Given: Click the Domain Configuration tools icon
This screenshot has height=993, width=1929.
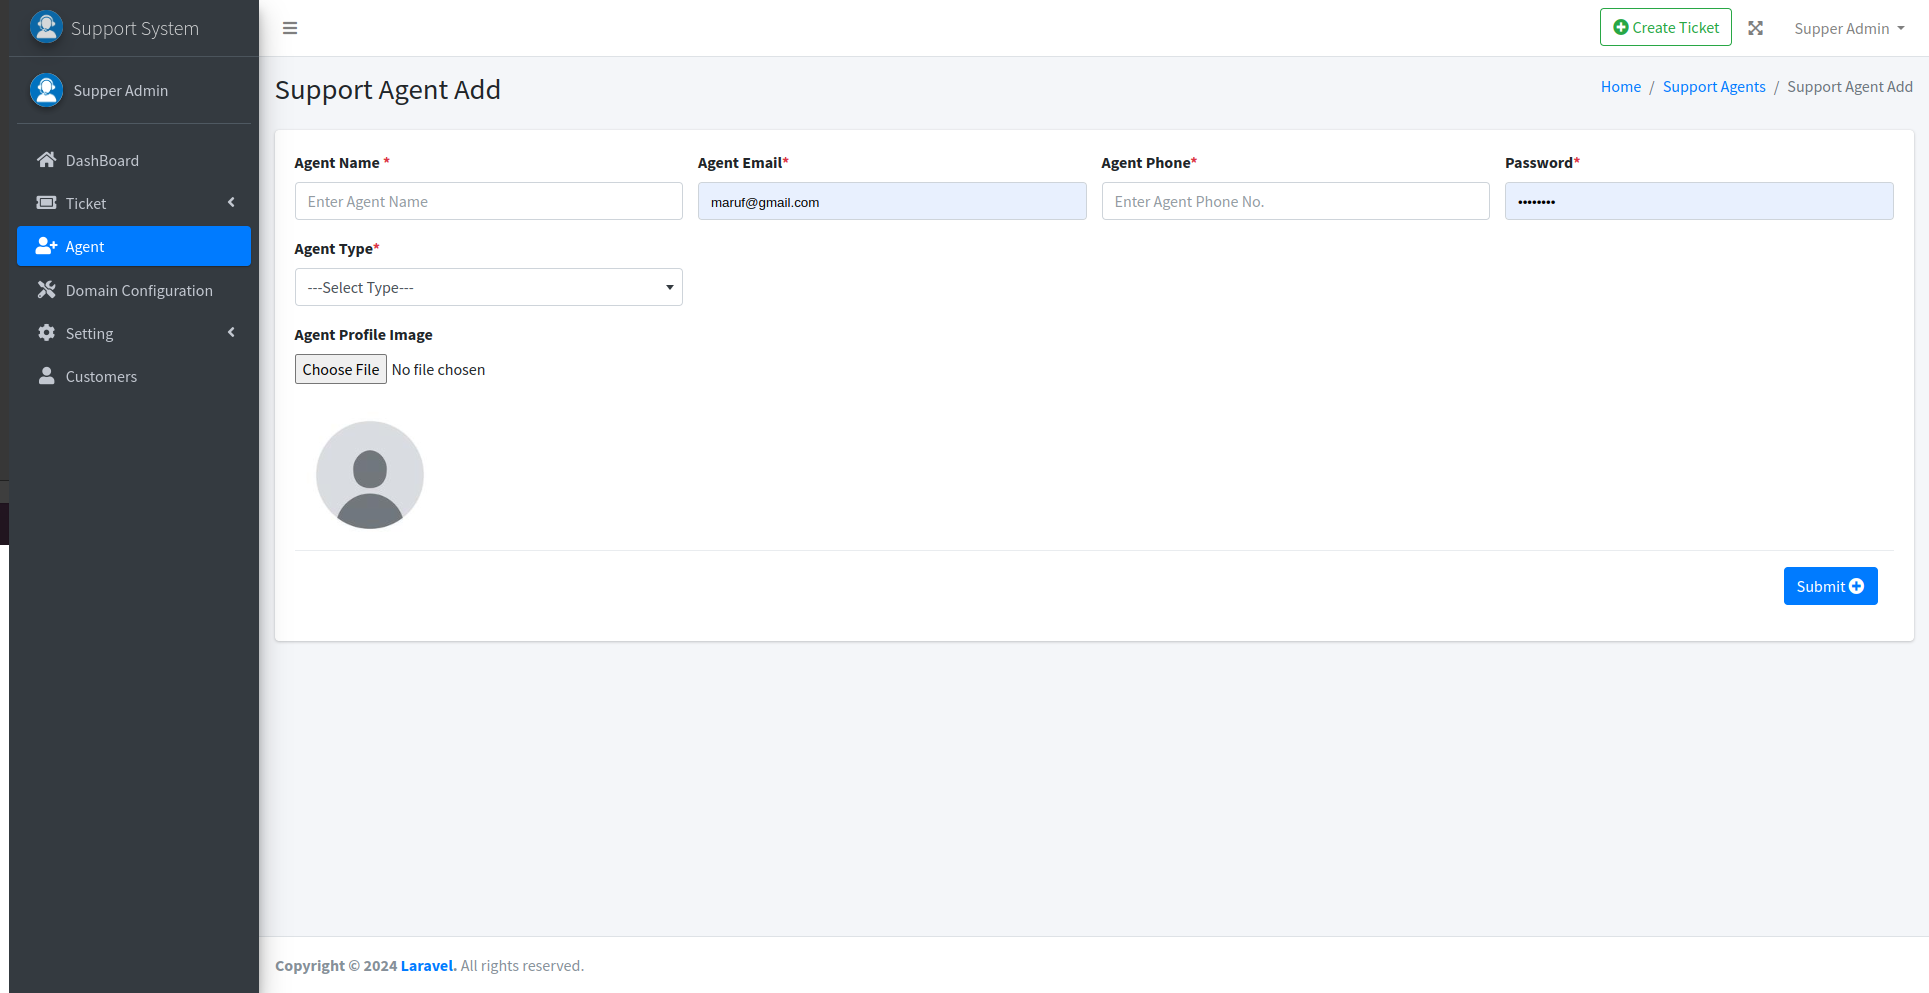Looking at the screenshot, I should (46, 290).
